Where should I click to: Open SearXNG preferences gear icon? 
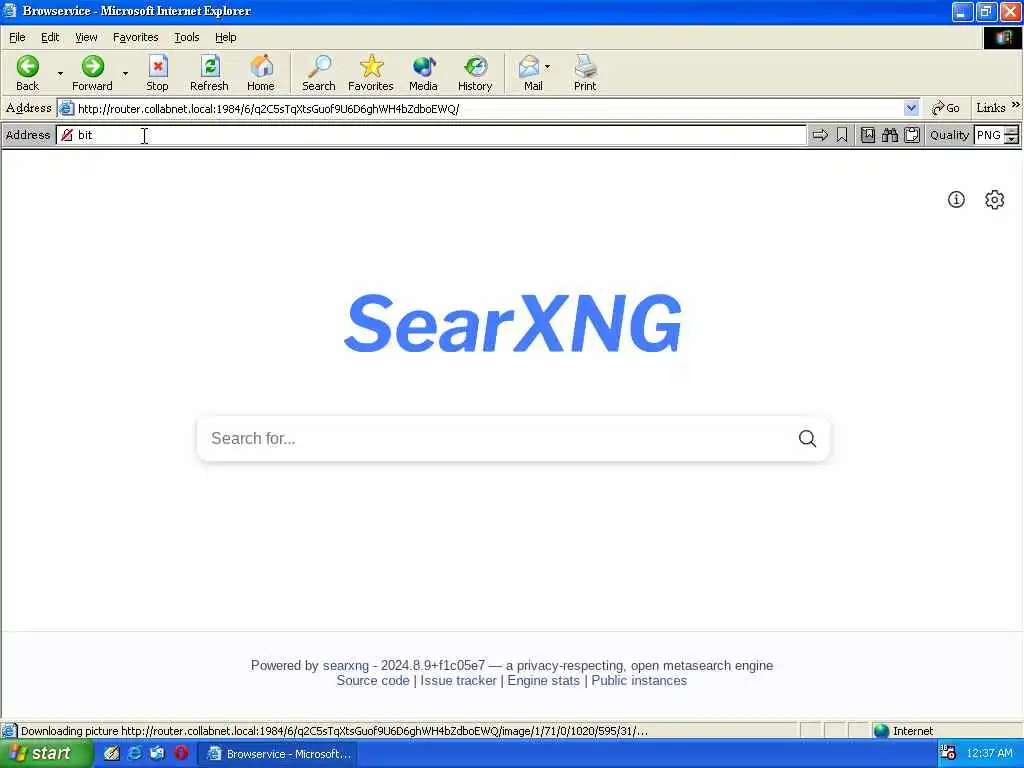pos(994,199)
